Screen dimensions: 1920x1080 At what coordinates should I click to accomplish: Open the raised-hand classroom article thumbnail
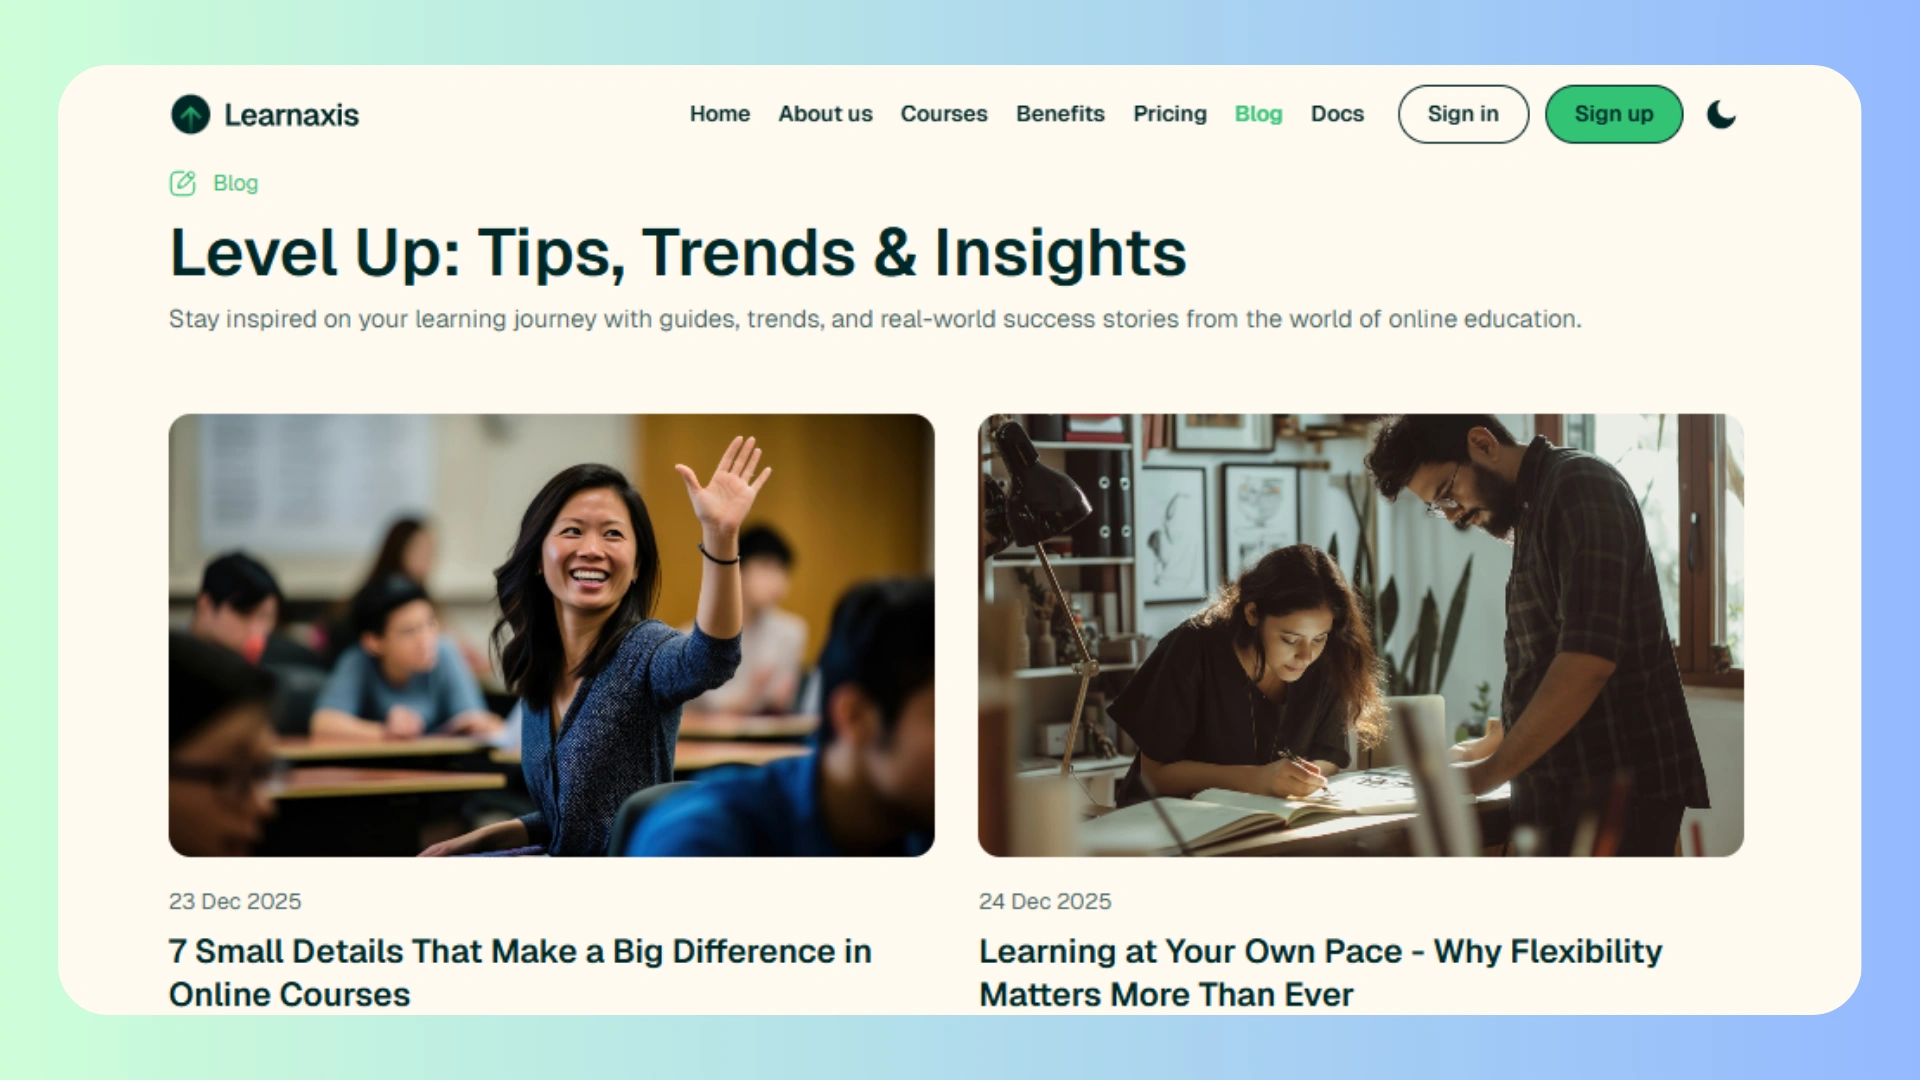pos(551,635)
